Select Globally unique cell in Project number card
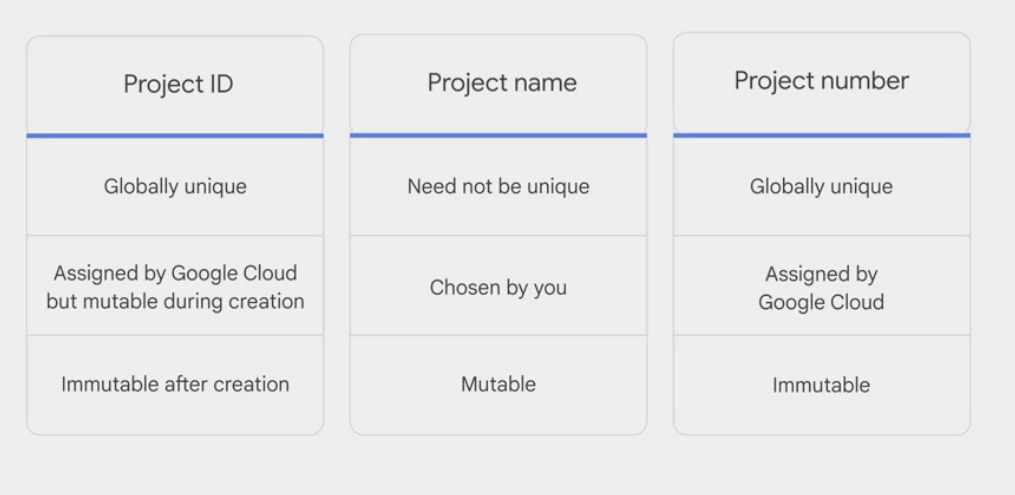The height and width of the screenshot is (495, 1015). 821,187
